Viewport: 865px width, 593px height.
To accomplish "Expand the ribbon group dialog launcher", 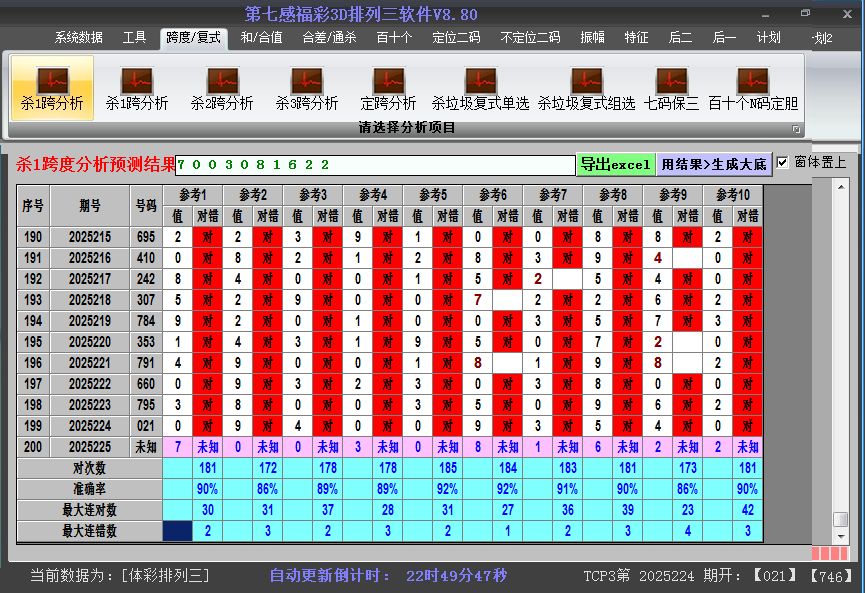I will tap(797, 129).
